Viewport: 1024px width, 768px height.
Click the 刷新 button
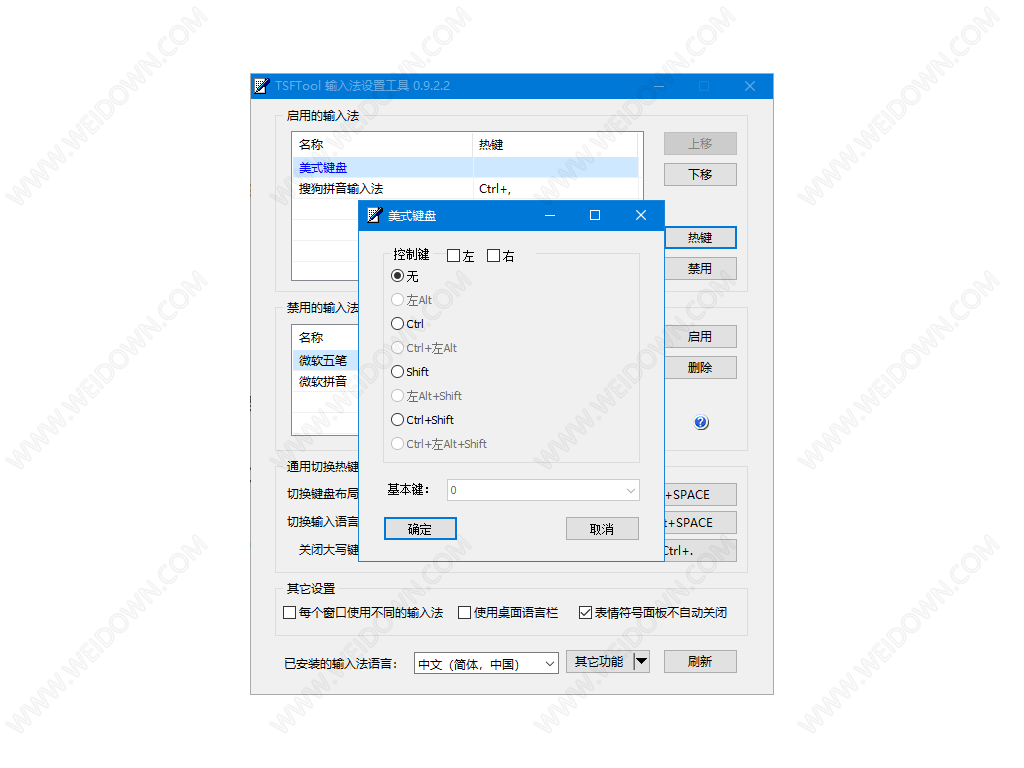pos(700,662)
